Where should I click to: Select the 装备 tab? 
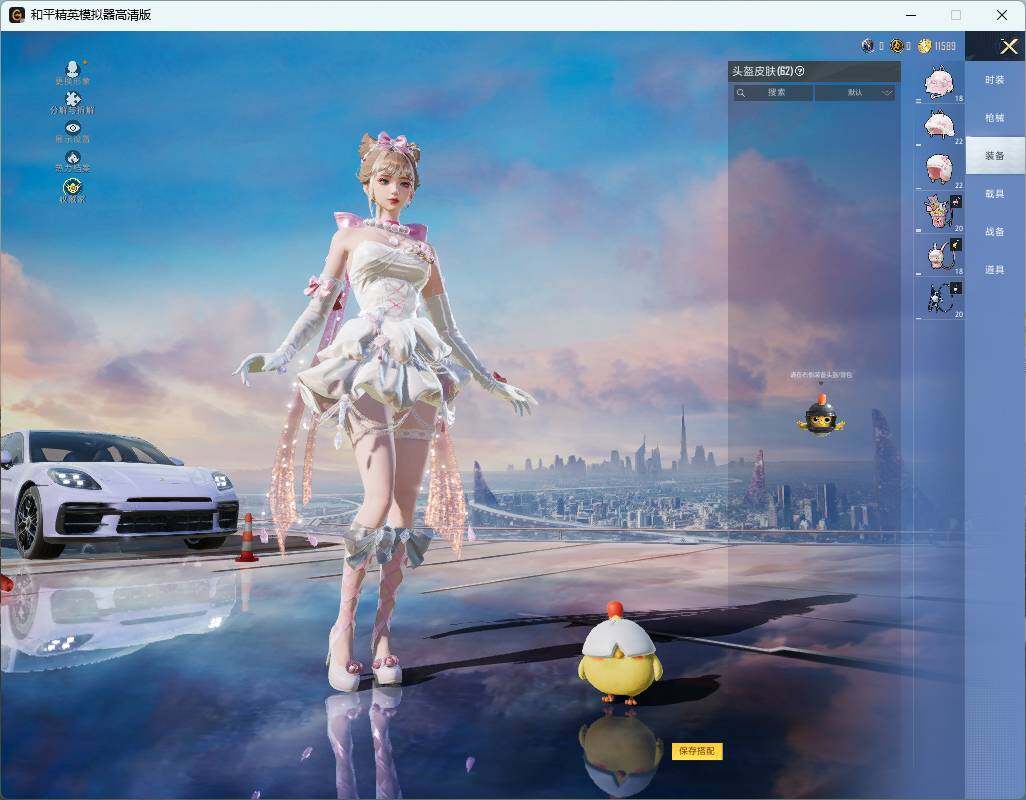995,156
